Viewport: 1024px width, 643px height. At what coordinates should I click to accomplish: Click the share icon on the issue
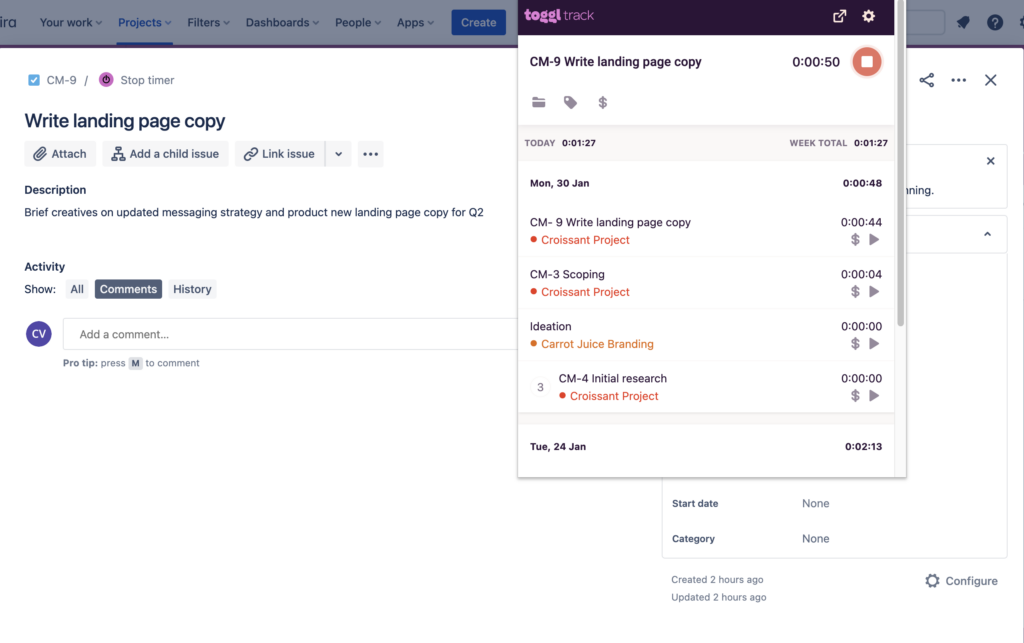(x=926, y=80)
